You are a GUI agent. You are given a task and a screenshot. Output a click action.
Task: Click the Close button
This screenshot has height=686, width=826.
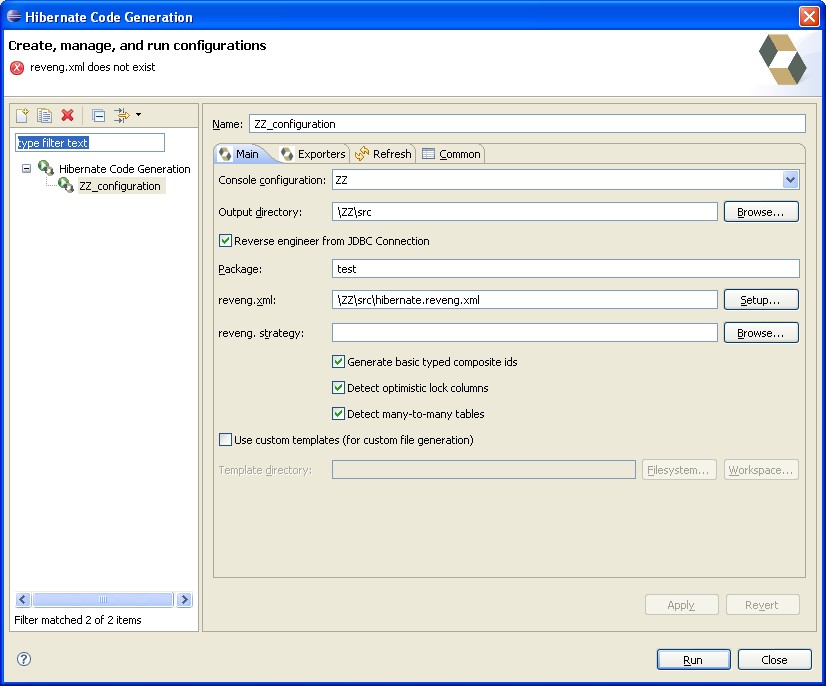pyautogui.click(x=774, y=660)
